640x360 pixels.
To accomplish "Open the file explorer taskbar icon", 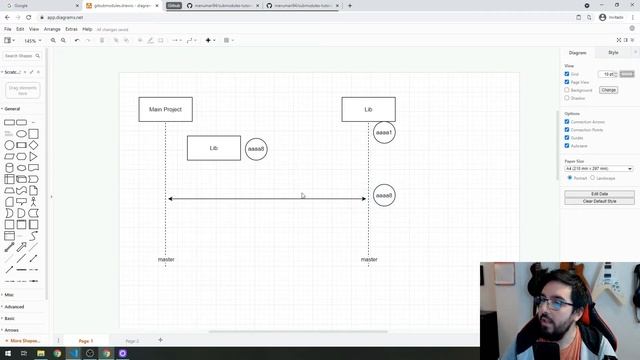I will point(41,353).
